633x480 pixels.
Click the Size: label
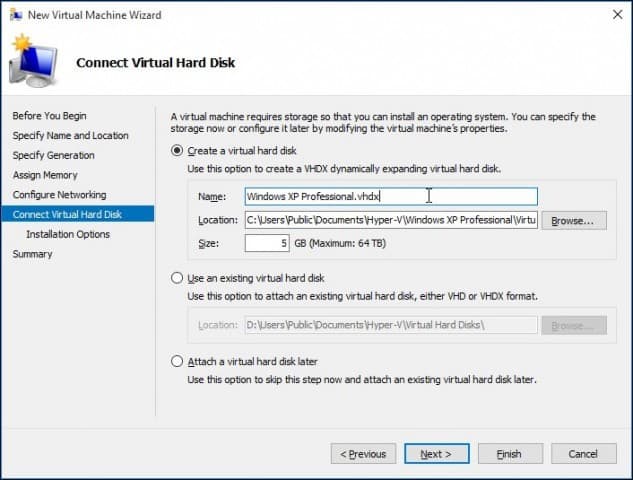[x=208, y=243]
